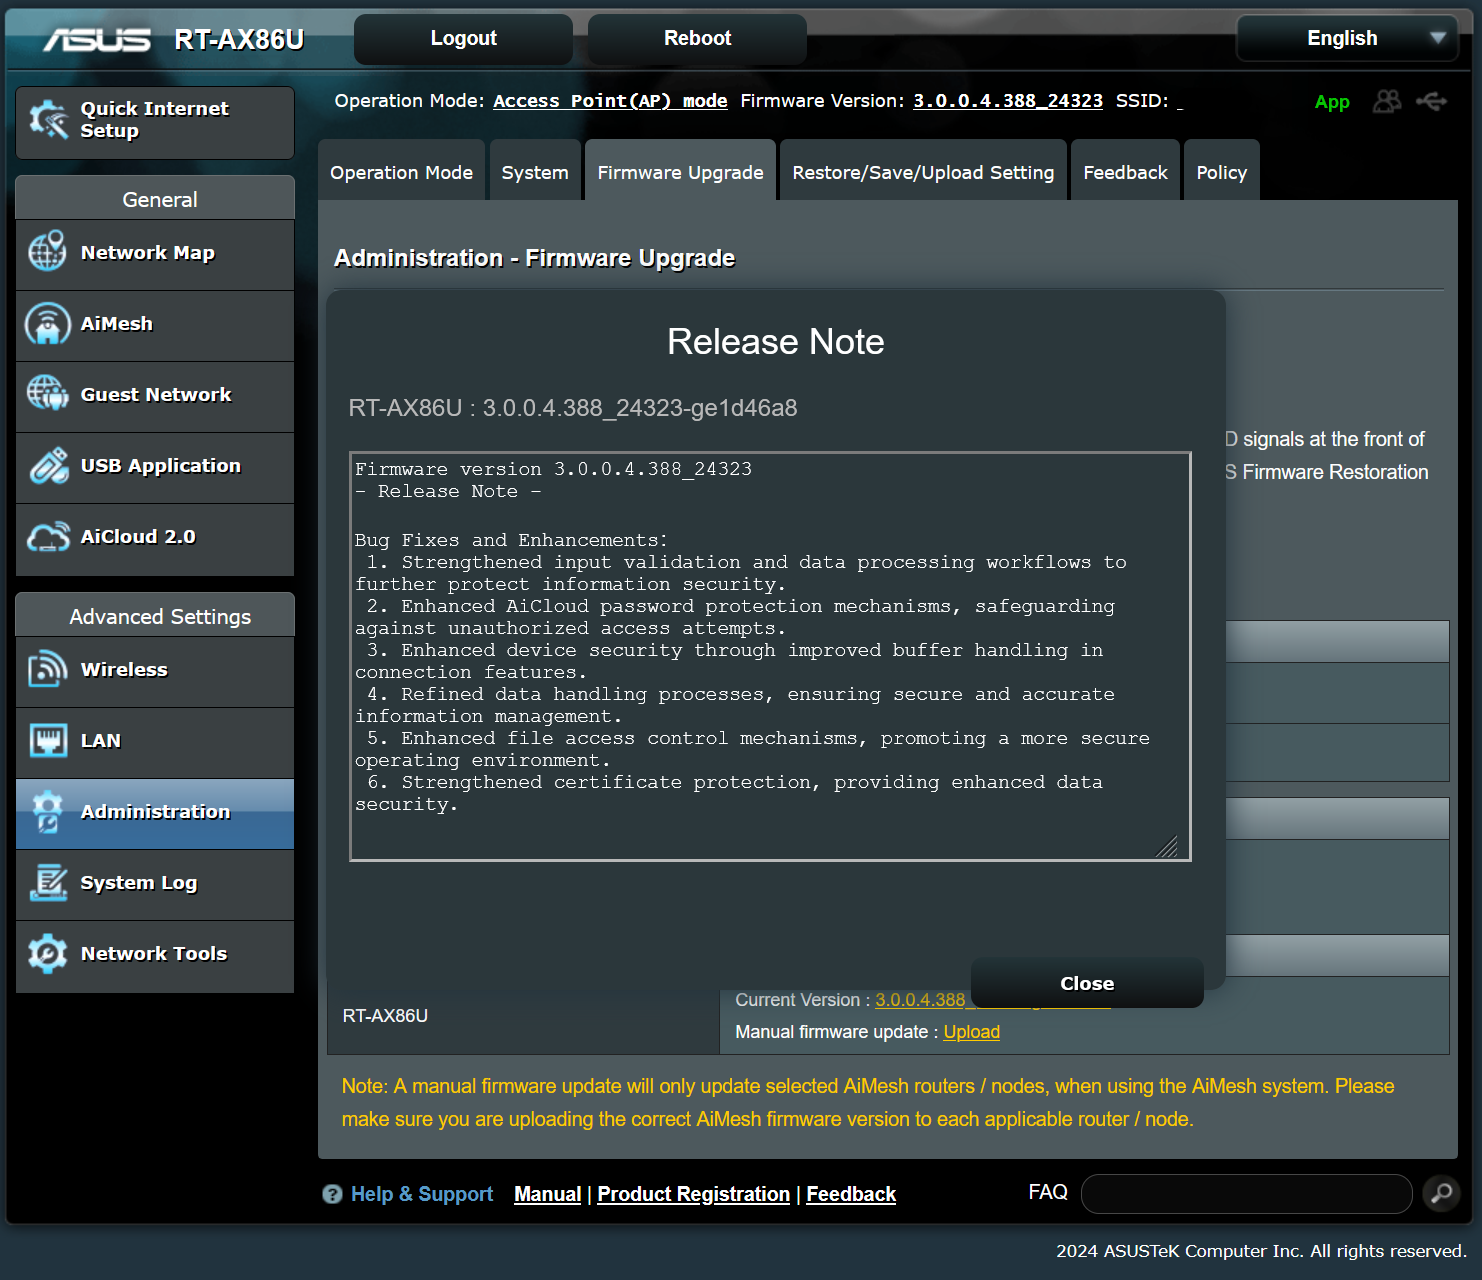Click the Help & Support question icon

[x=332, y=1194]
